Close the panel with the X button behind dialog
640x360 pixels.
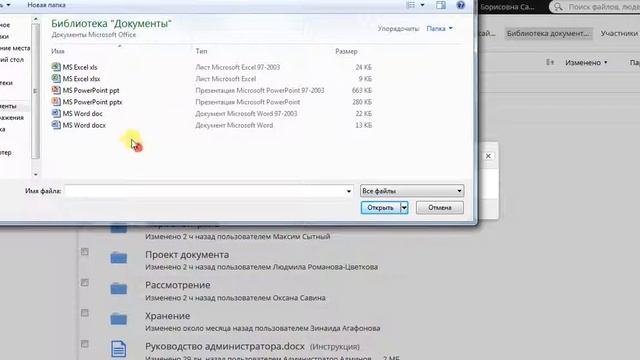coord(488,156)
